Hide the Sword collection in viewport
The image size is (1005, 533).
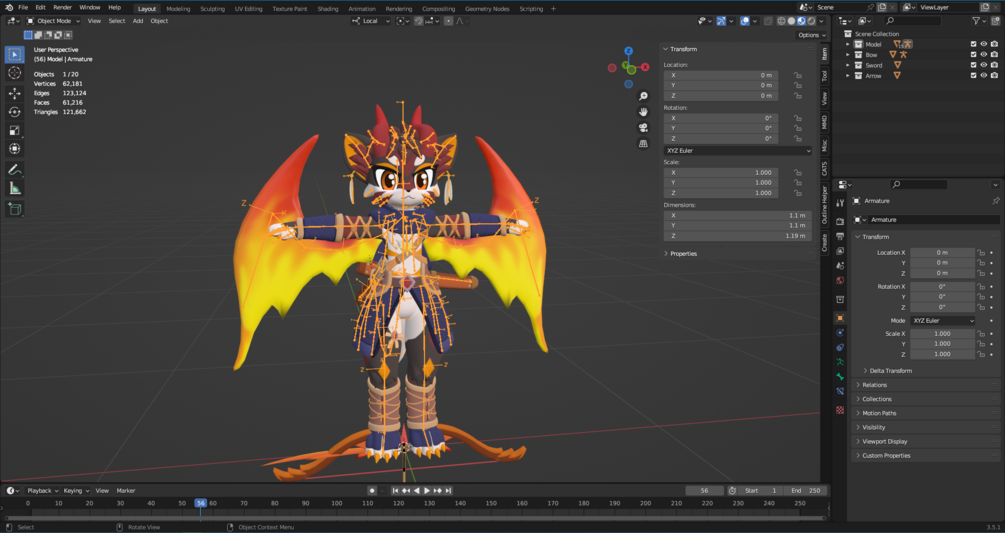pos(984,65)
